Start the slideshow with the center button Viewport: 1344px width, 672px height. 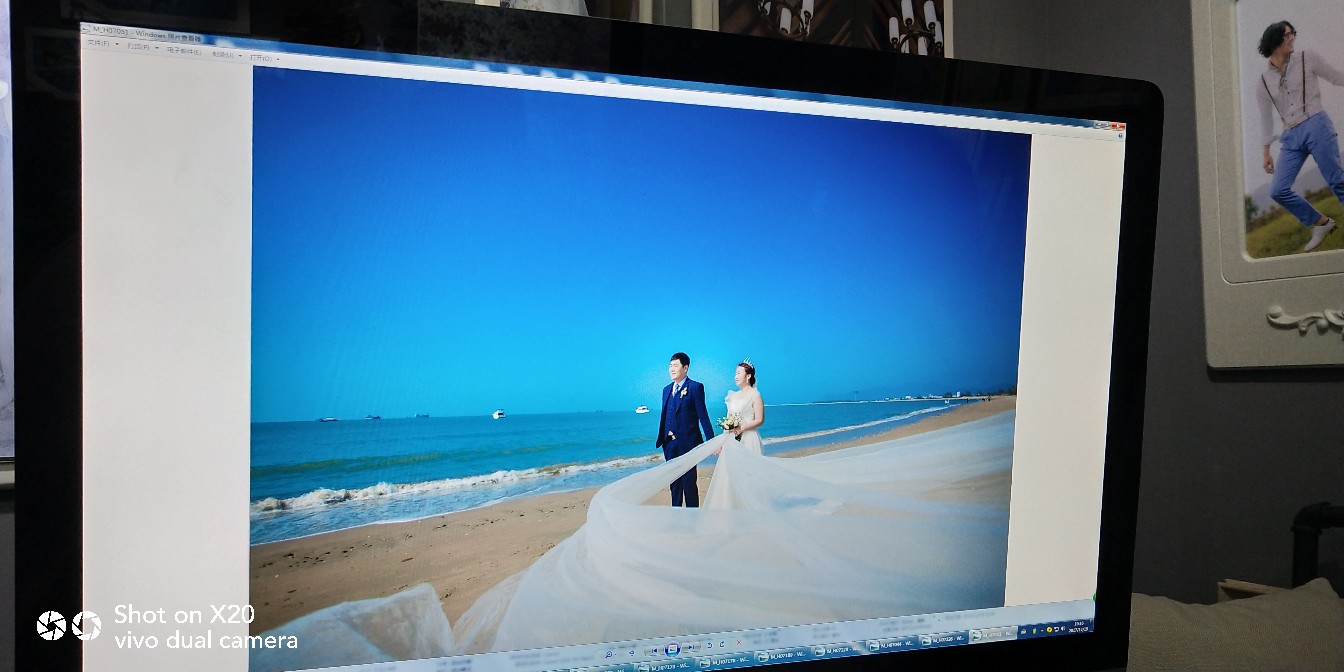[x=672, y=648]
